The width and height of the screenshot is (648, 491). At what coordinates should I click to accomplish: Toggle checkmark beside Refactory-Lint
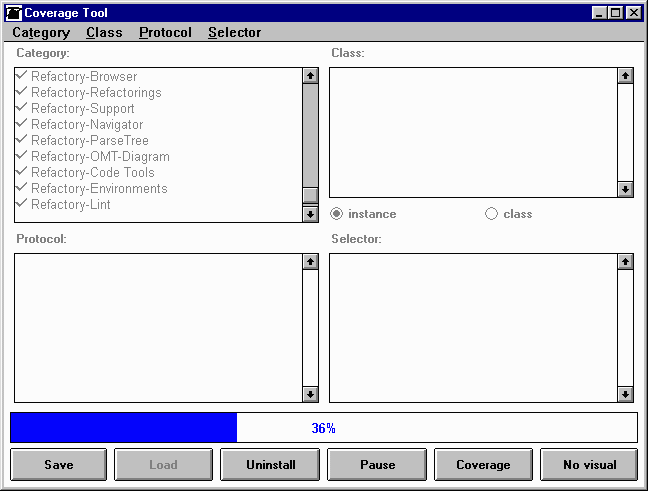(x=21, y=203)
